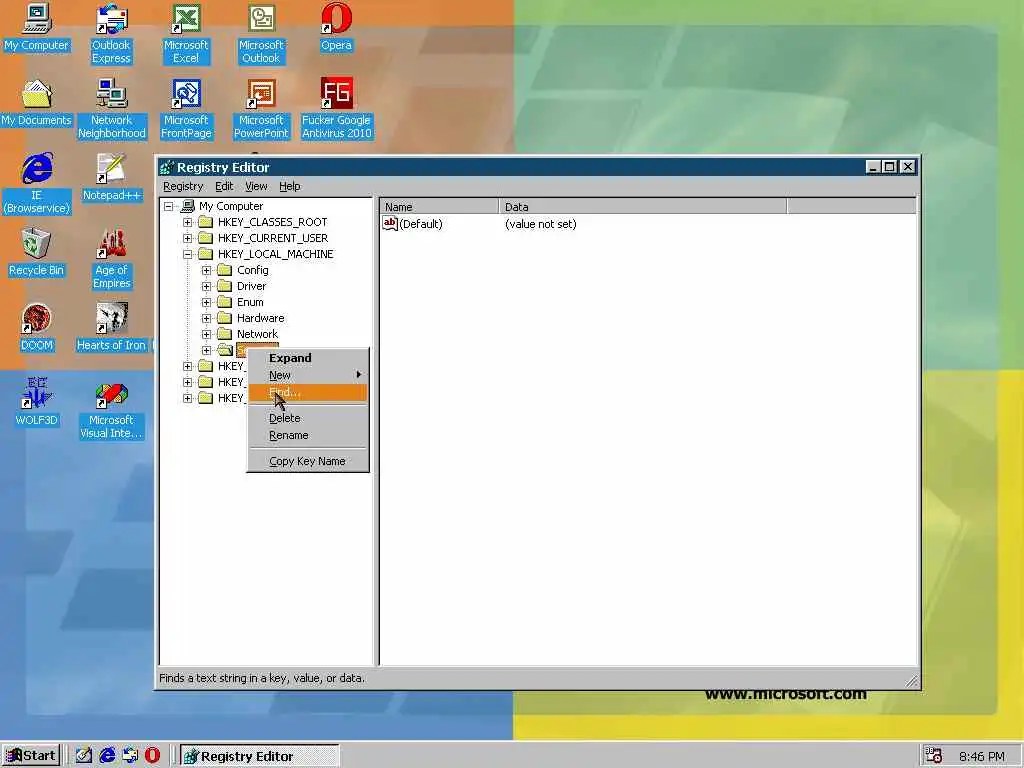Choose Copy Key Name from context menu
1024x768 pixels.
pyautogui.click(x=308, y=461)
